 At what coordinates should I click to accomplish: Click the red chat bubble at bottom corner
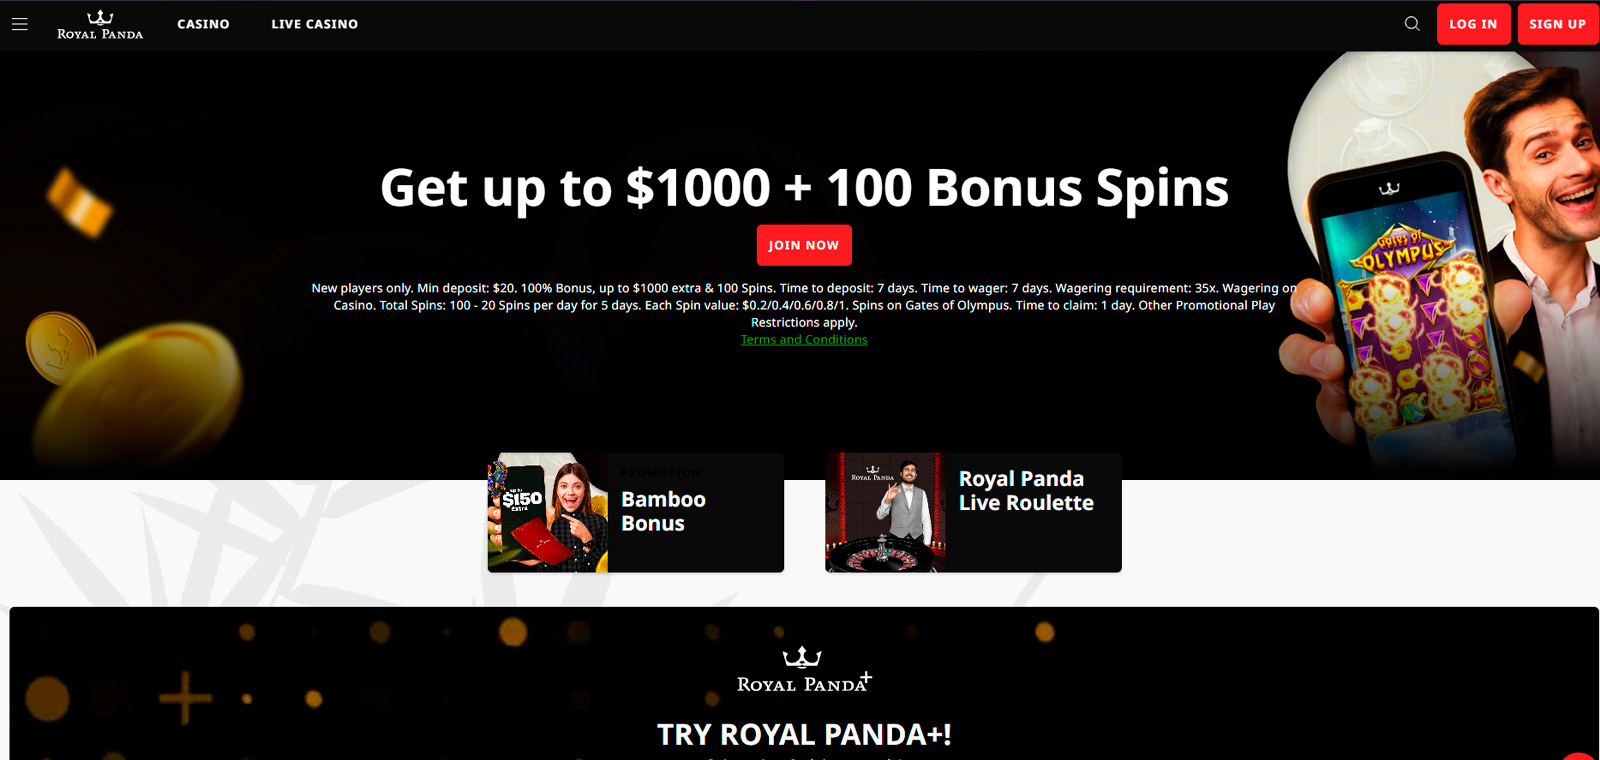1580,756
